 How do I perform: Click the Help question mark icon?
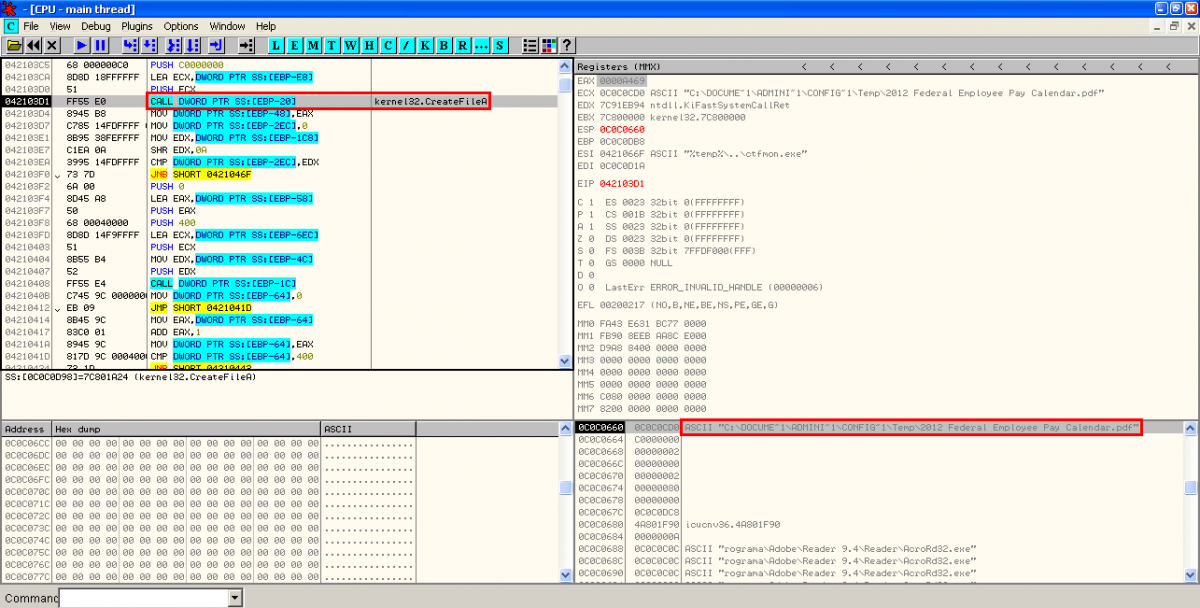click(x=566, y=46)
